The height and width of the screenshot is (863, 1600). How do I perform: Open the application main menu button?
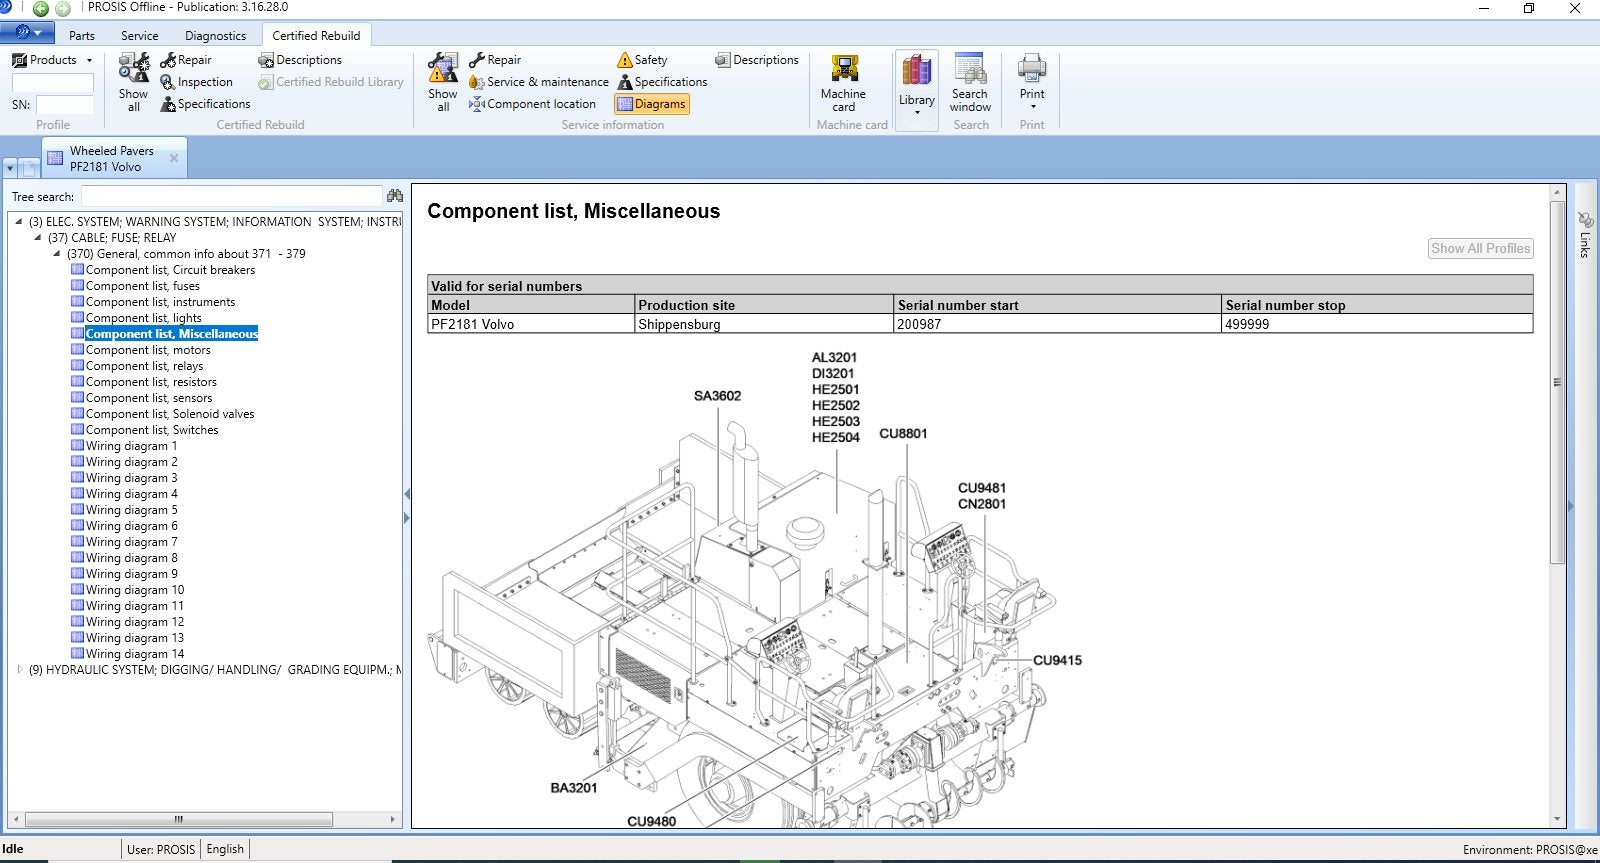pos(27,32)
